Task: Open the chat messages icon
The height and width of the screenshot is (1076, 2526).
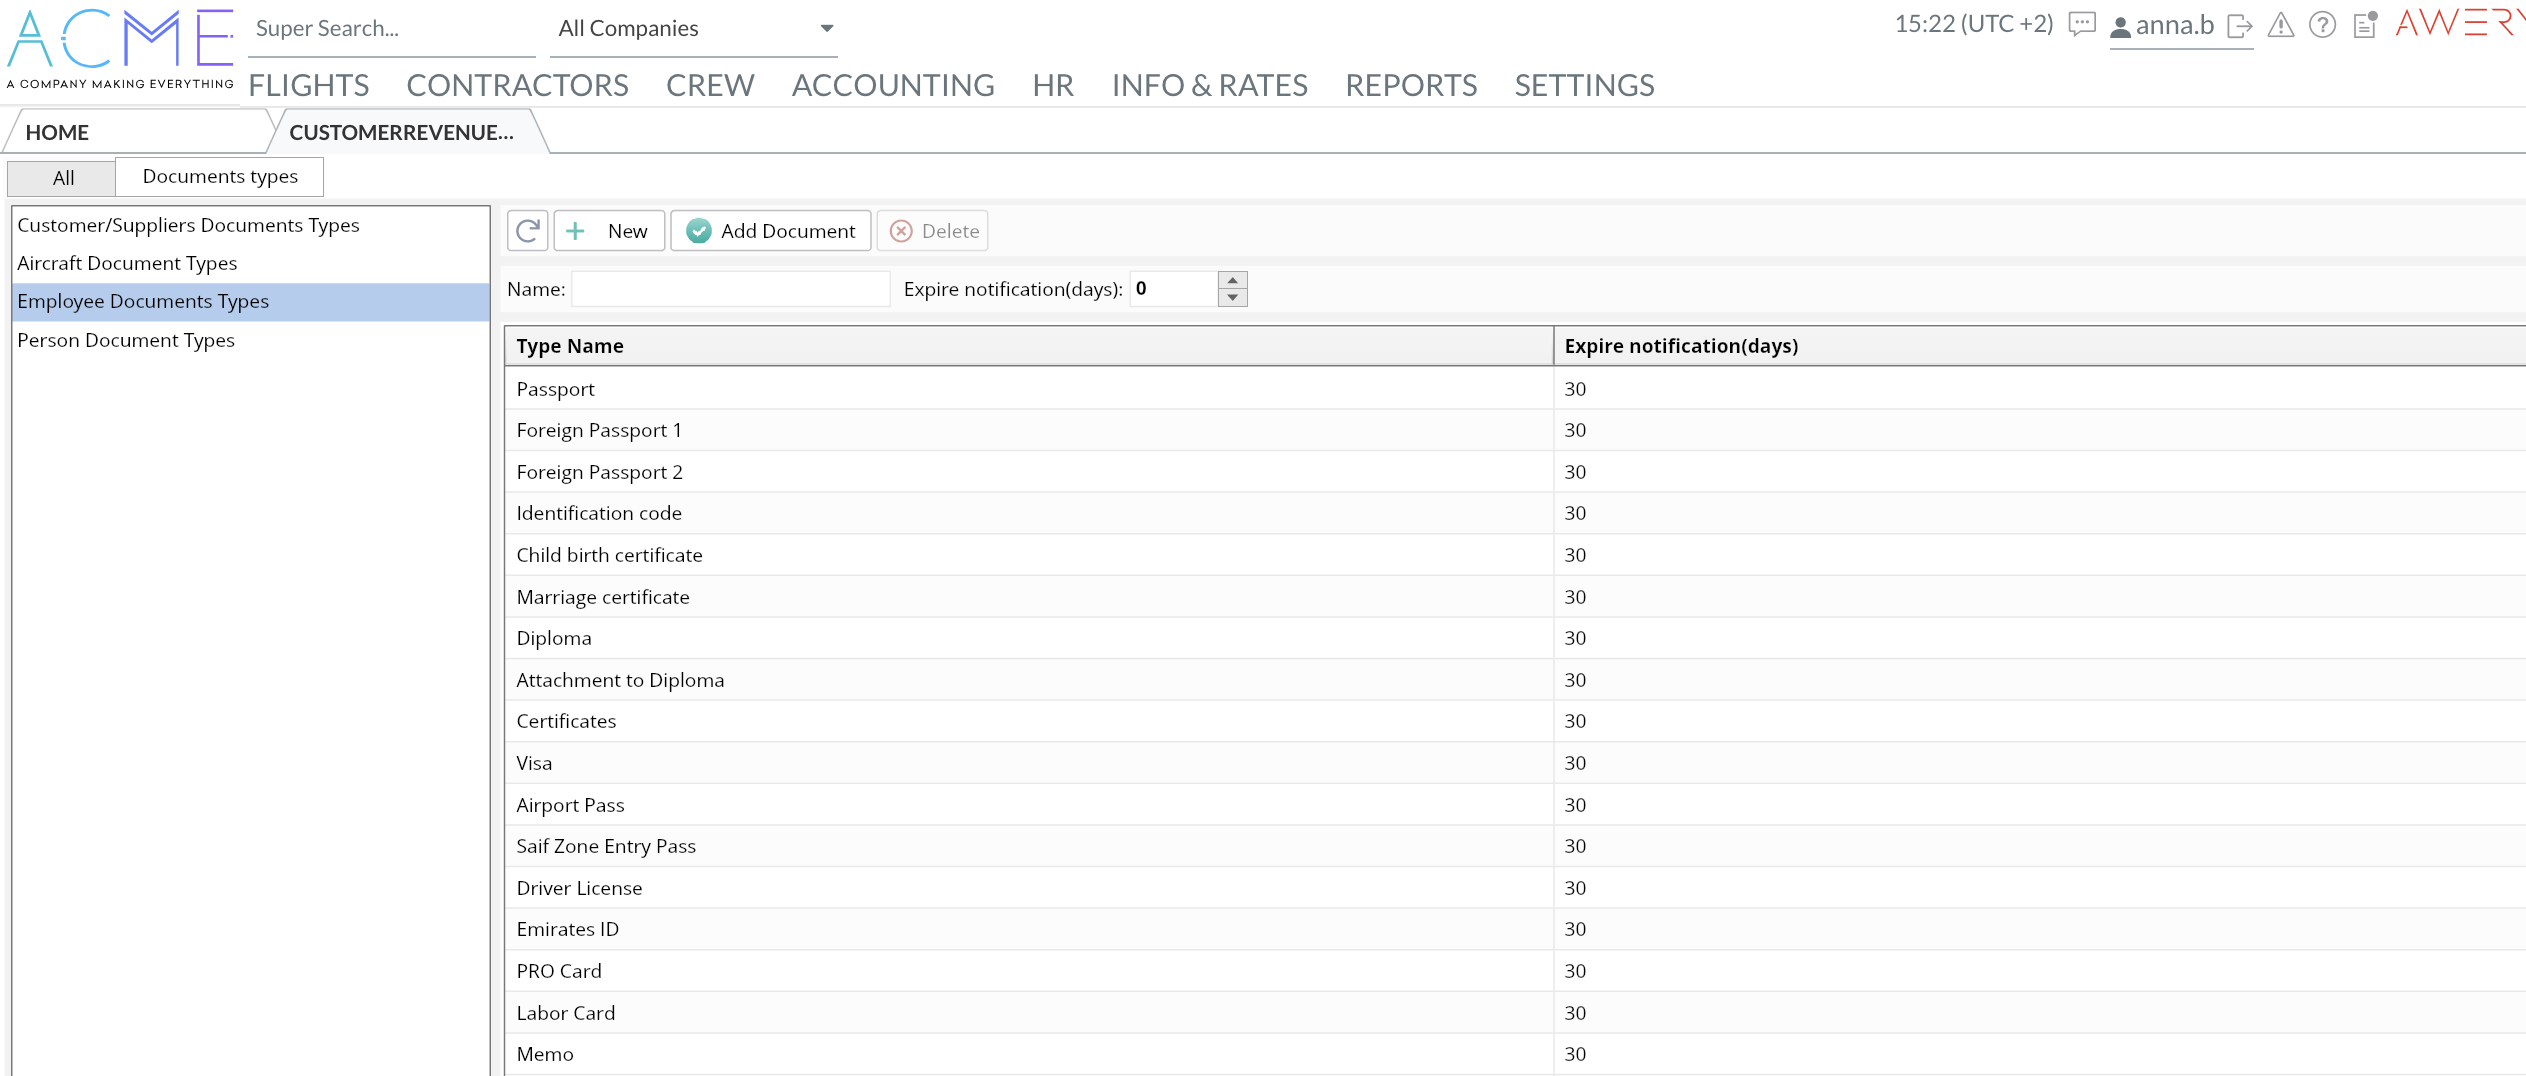Action: pos(2081,24)
